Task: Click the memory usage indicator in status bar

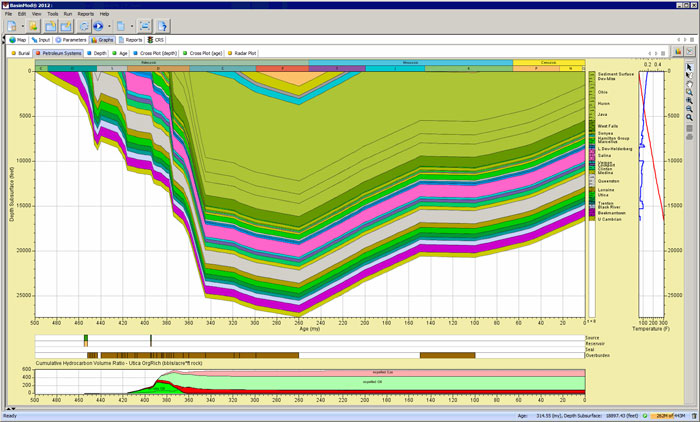Action: tap(668, 414)
